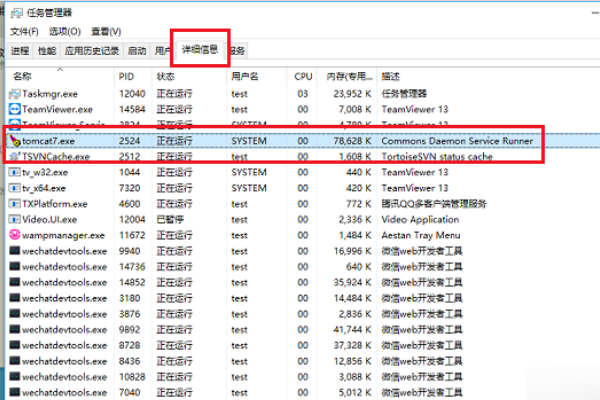This screenshot has height=400, width=600.
Task: Click icon of wechatdevtools.exe PID 8436
Action: [x=15, y=361]
